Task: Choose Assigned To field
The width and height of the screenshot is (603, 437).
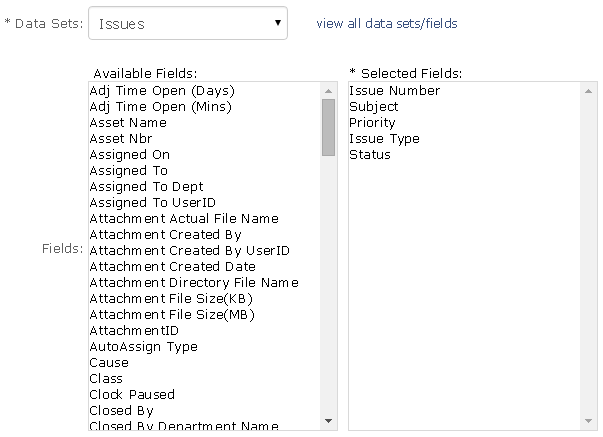Action: [128, 171]
